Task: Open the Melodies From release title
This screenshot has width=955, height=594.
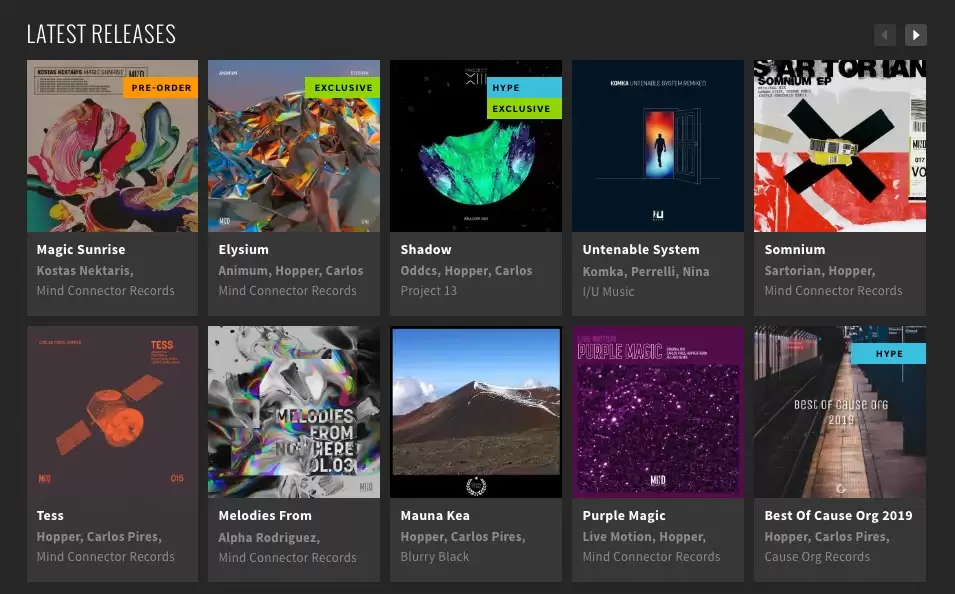Action: (x=265, y=516)
